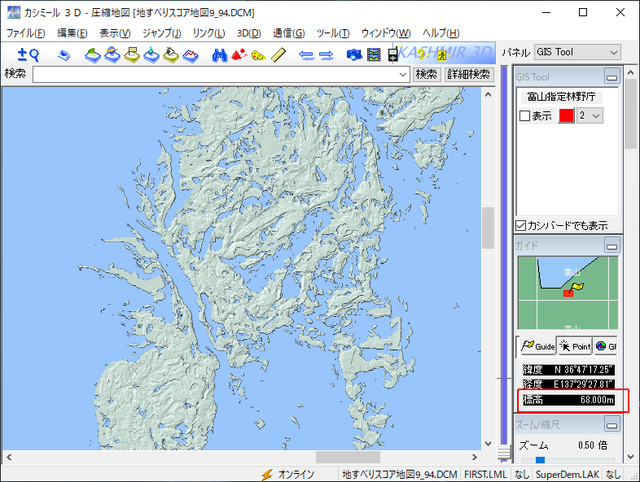Click the 詳細検索 button
Viewport: 640px width, 482px height.
[469, 74]
